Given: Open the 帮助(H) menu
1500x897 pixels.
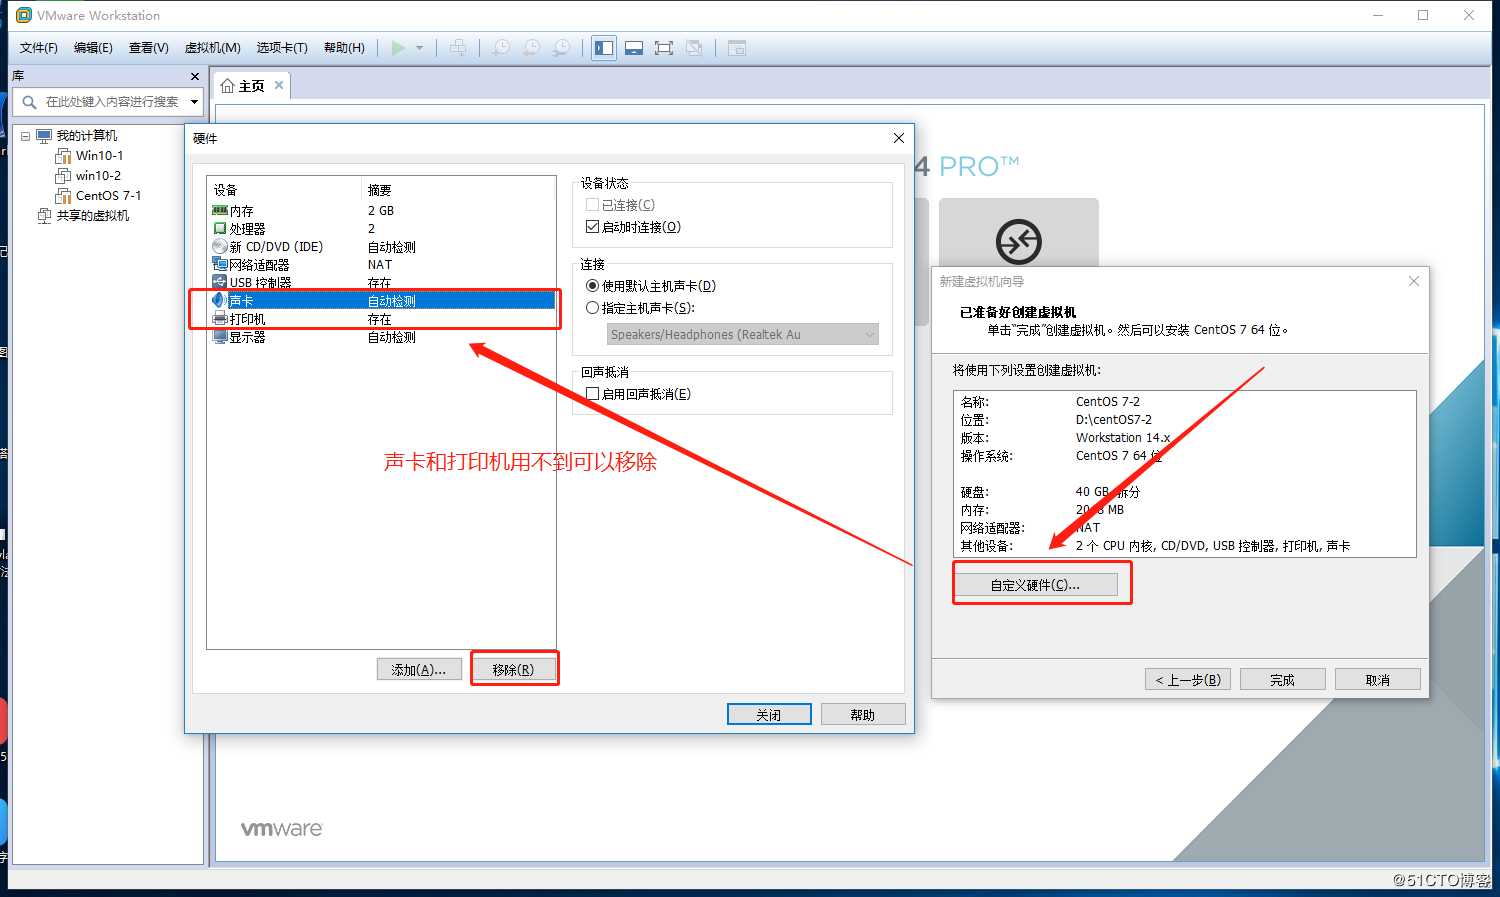Looking at the screenshot, I should (344, 48).
